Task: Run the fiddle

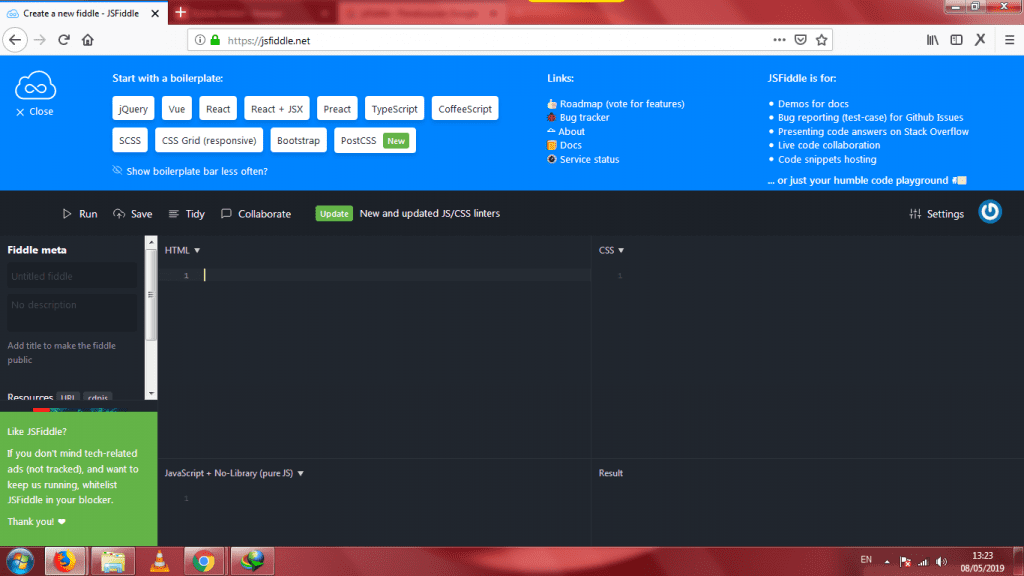Action: coord(80,214)
